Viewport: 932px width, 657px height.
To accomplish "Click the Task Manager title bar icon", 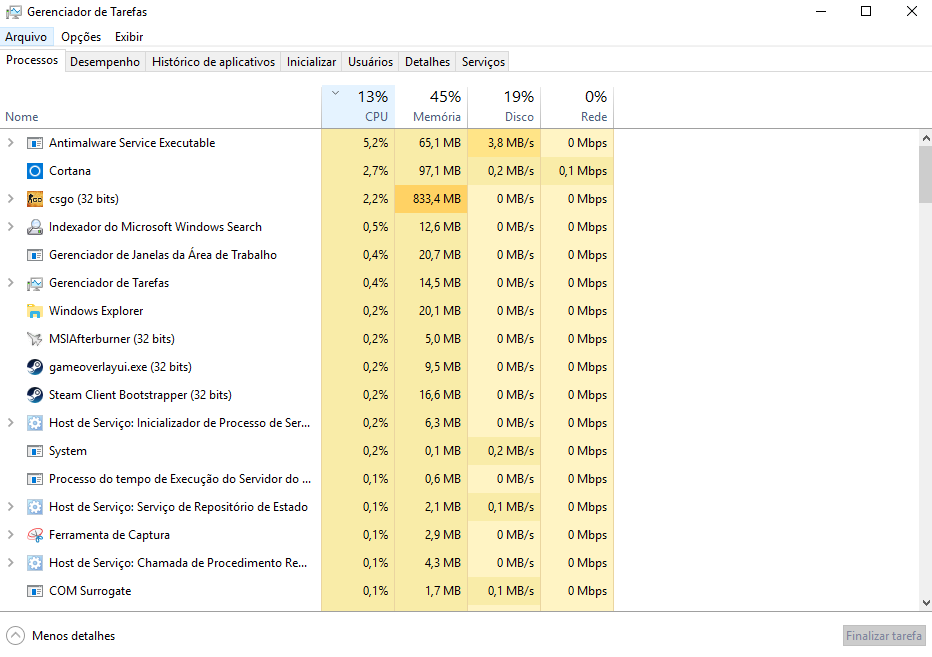I will click(x=13, y=12).
